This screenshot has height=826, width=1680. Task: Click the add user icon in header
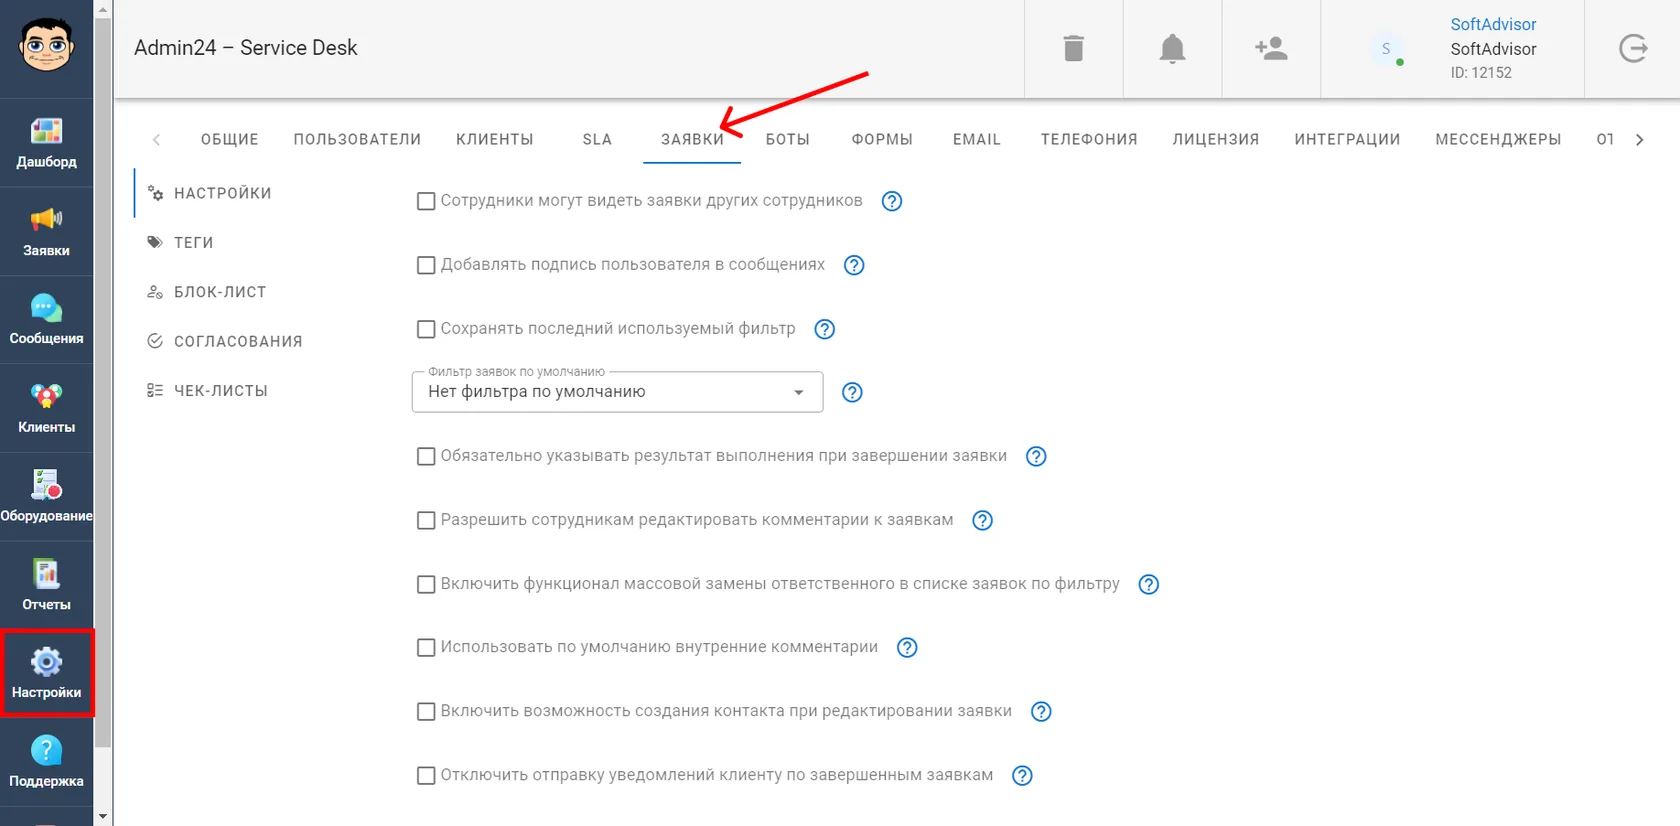click(1271, 48)
